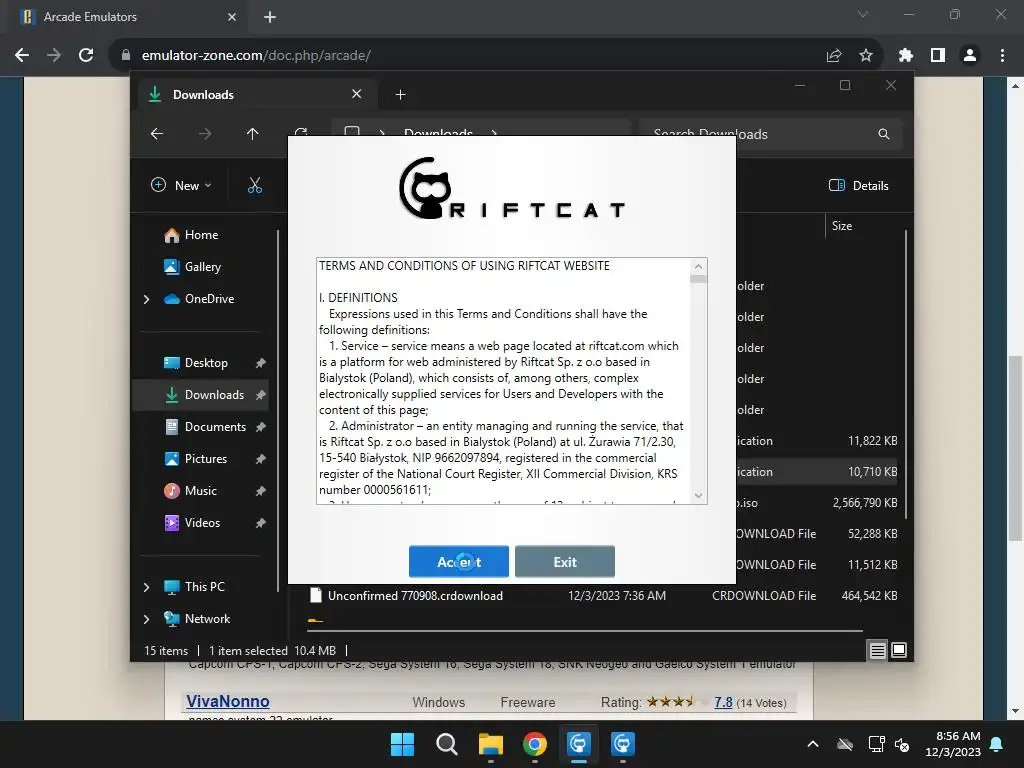The image size is (1024, 768).
Task: Bookmark this page with star icon
Action: click(x=866, y=56)
